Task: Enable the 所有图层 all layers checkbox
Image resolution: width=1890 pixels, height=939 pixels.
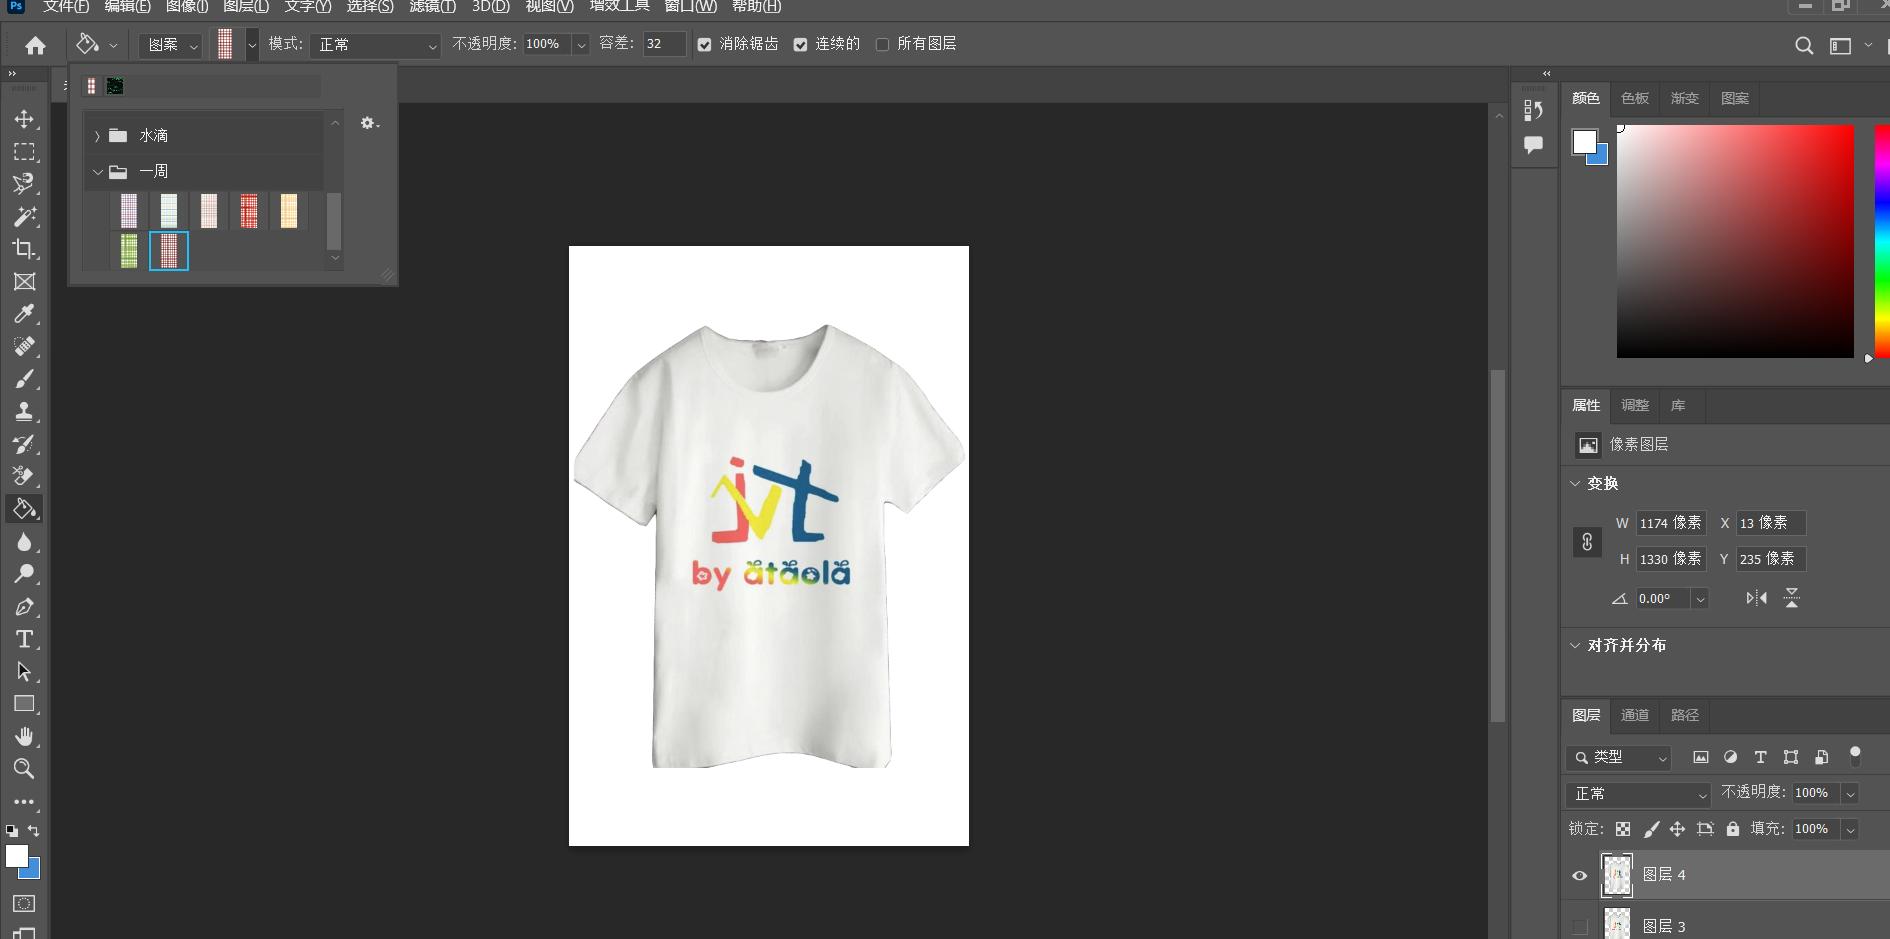Action: coord(882,45)
